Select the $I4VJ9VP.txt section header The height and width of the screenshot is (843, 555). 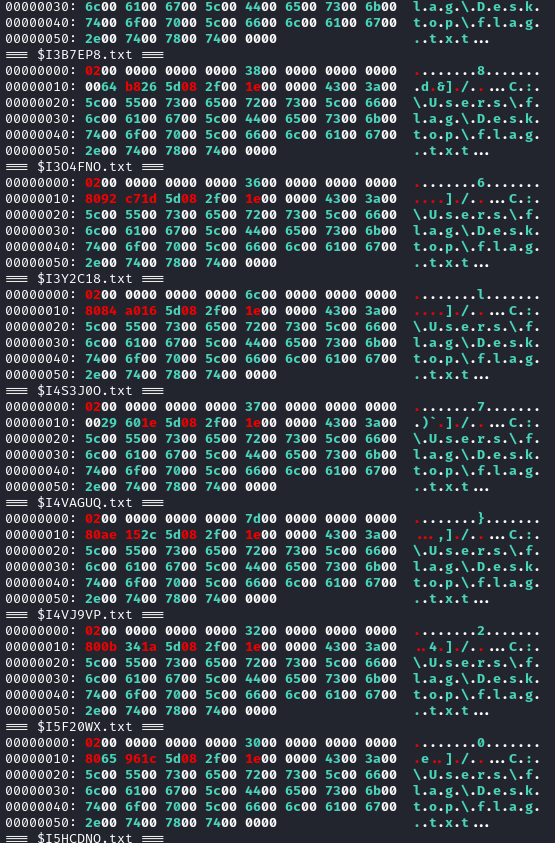point(84,615)
